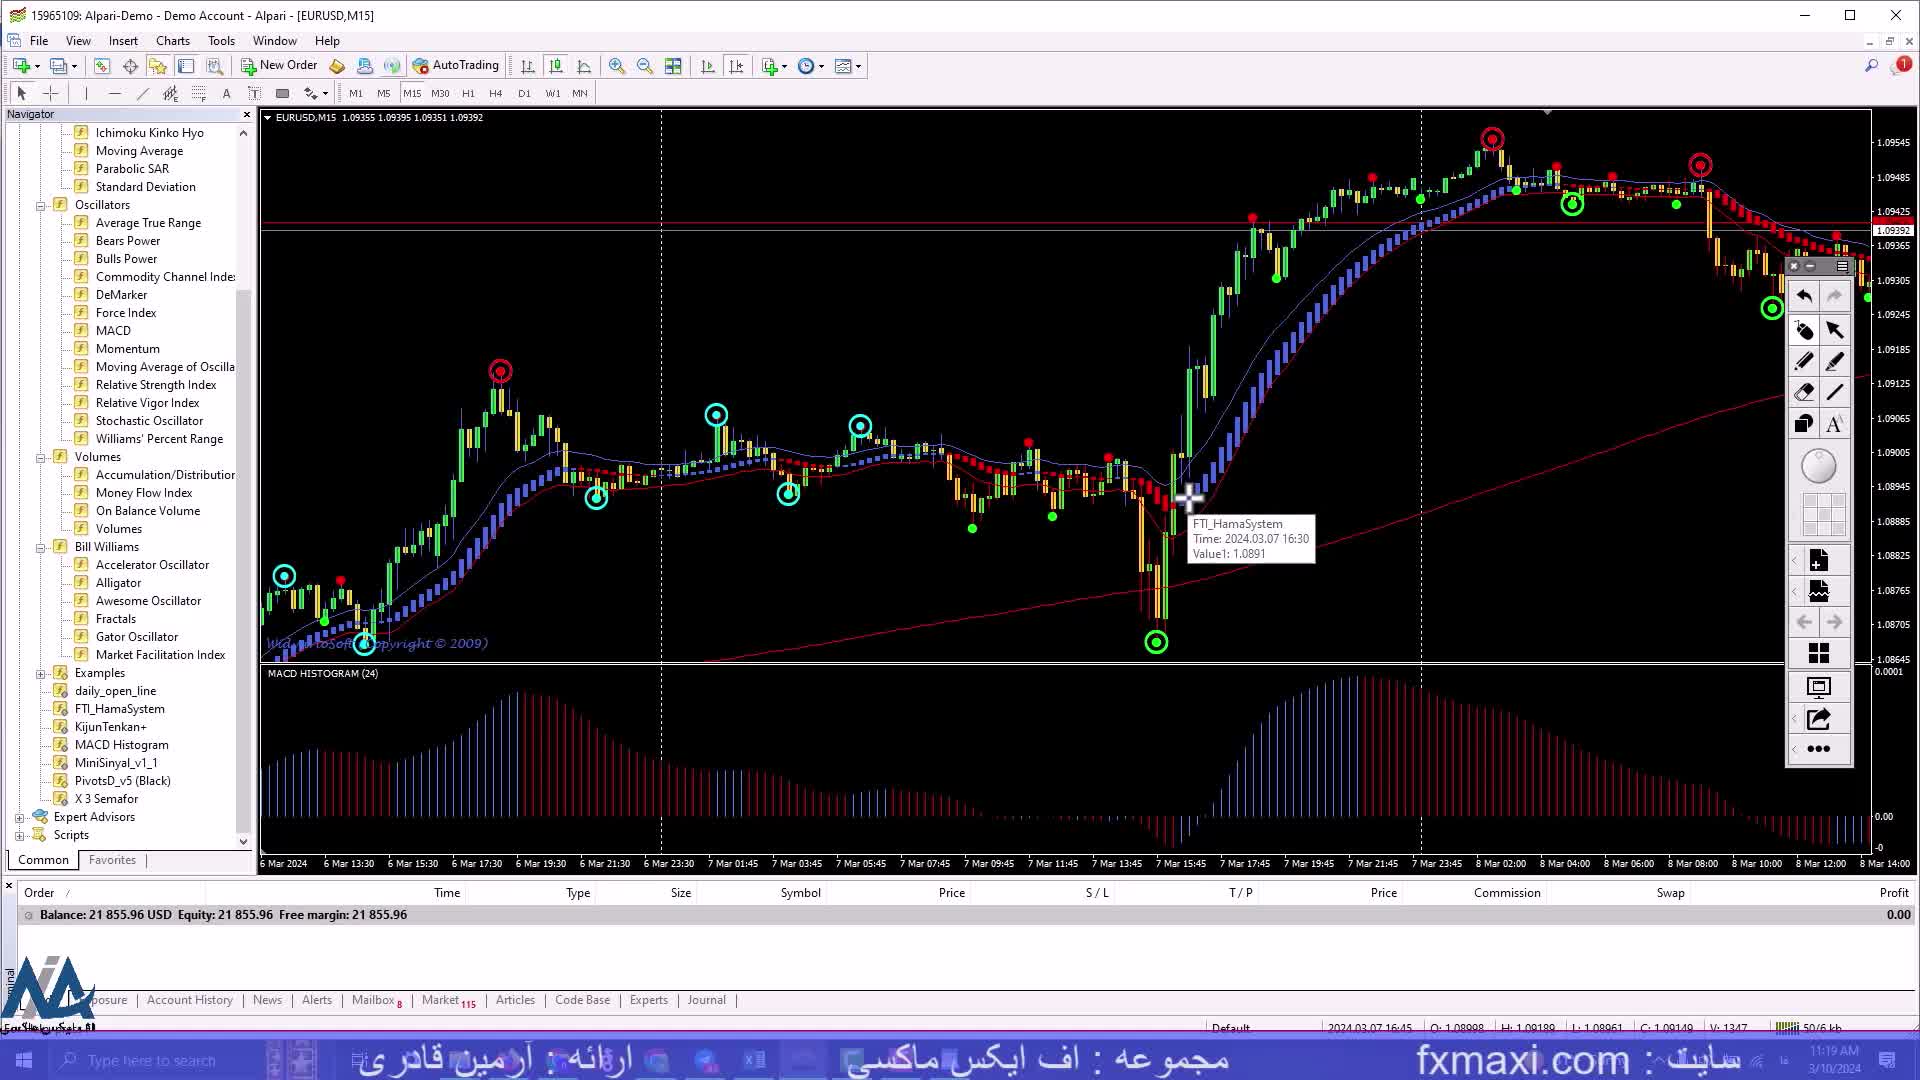Zoom in on the chart

(x=617, y=66)
